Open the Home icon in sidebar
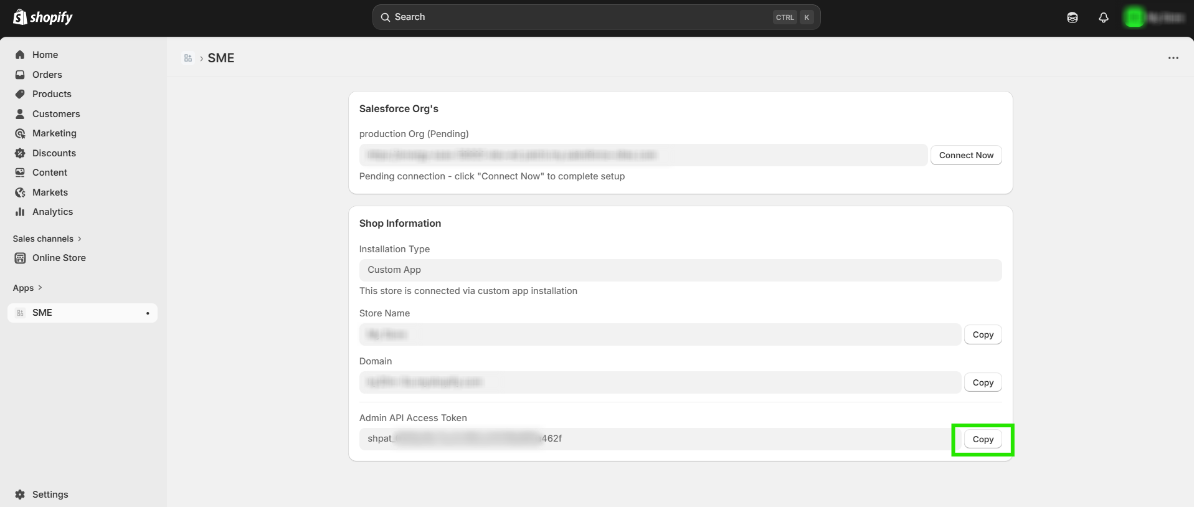Viewport: 1194px width, 507px height. [20, 55]
